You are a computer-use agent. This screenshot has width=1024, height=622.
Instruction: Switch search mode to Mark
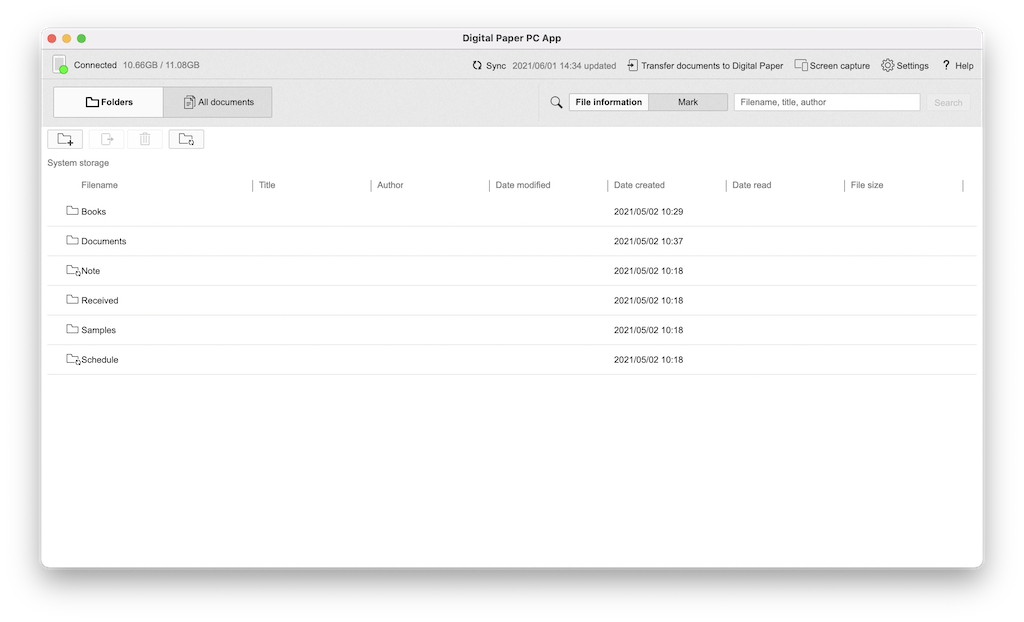(x=688, y=102)
